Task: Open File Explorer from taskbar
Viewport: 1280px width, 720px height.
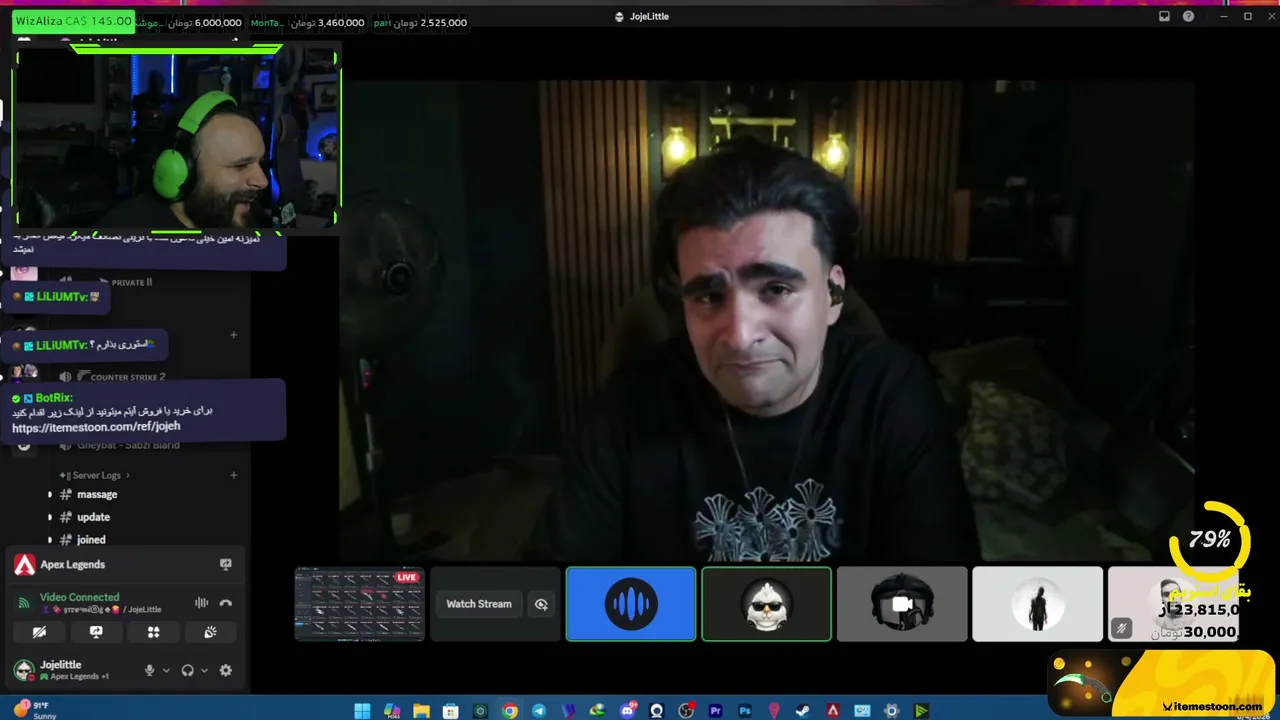Action: point(421,711)
